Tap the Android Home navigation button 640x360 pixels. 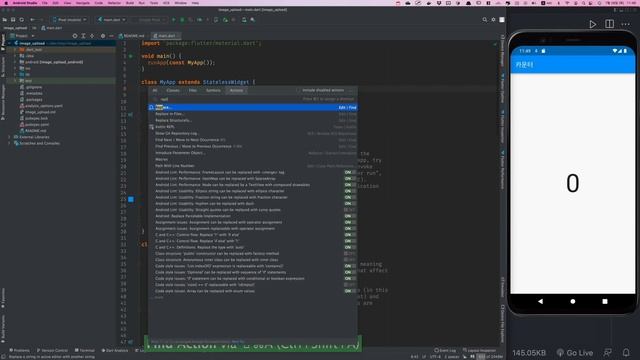[x=573, y=301]
